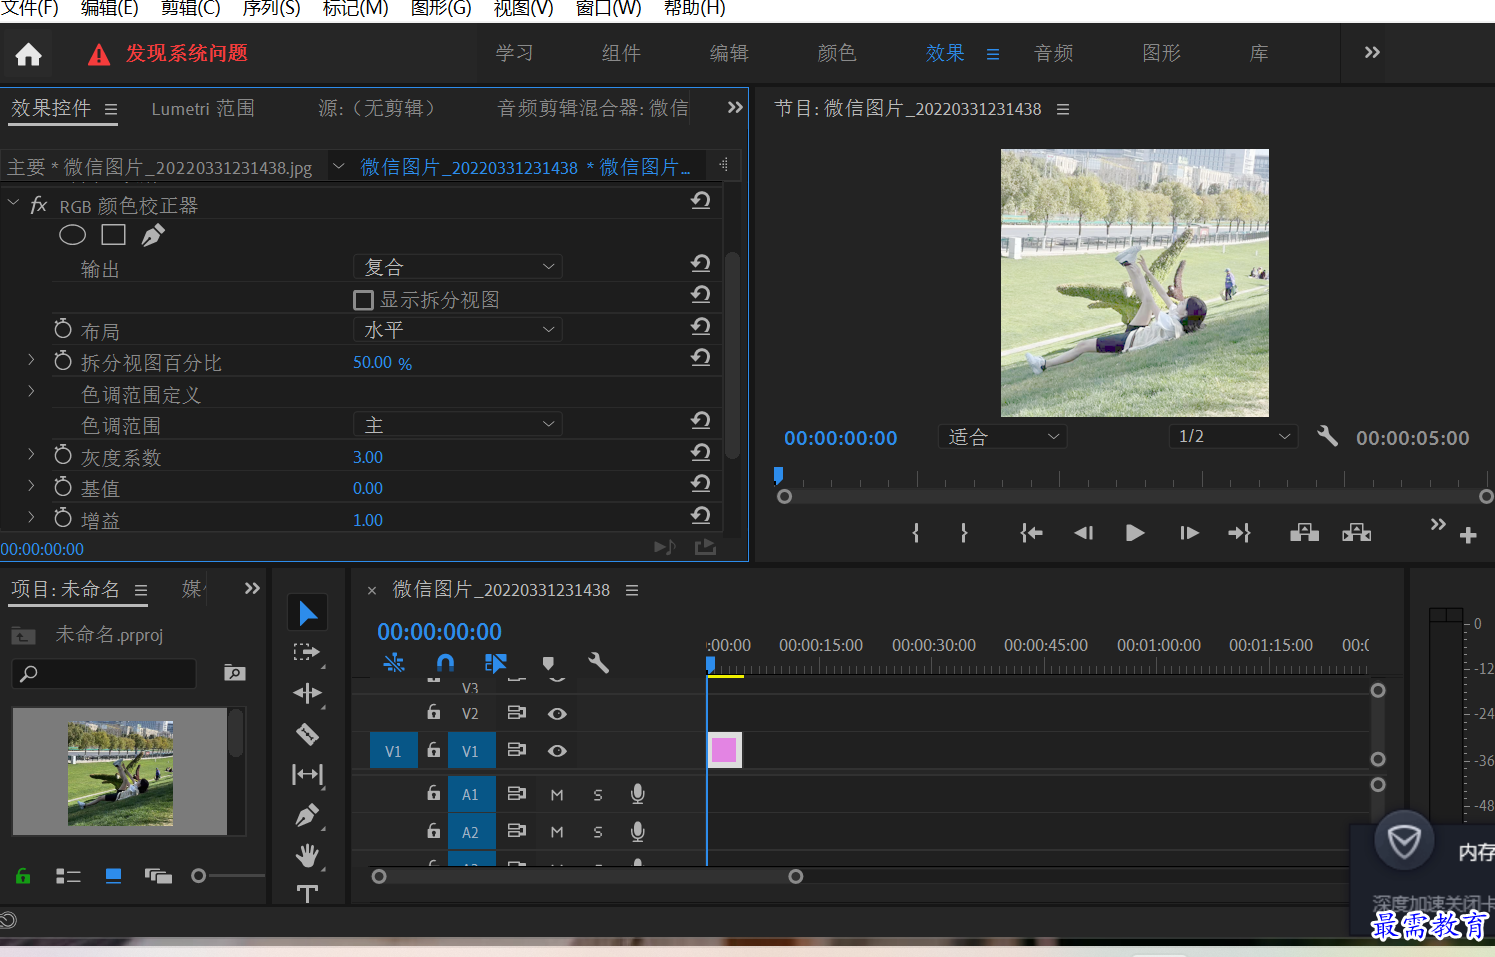This screenshot has height=957, width=1495.
Task: Expand the 色调范围定义 section
Action: [31, 391]
